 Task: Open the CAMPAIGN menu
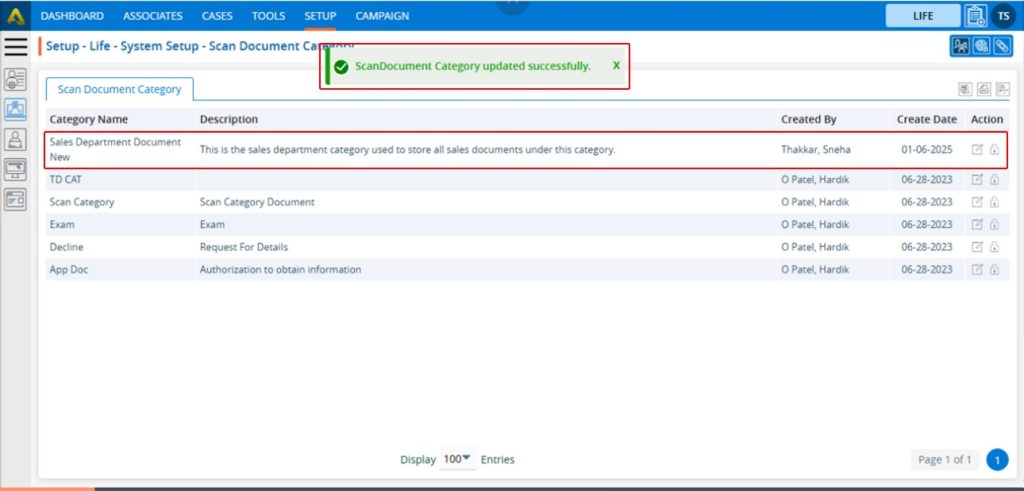coord(382,16)
